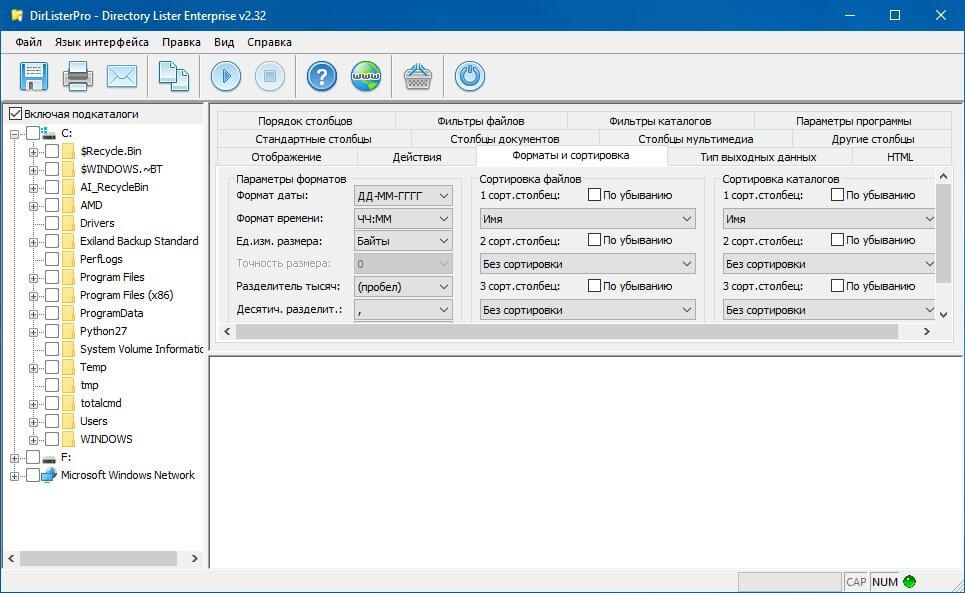The width and height of the screenshot is (965, 593).
Task: Open Ед.изм. размера dropdown Байты
Action: pos(403,241)
